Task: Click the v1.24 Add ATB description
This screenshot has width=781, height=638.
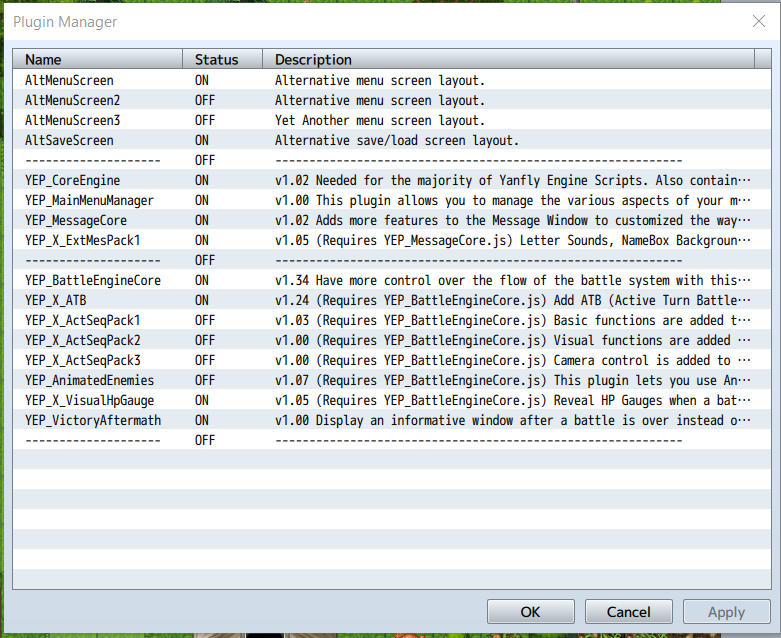Action: [x=513, y=300]
